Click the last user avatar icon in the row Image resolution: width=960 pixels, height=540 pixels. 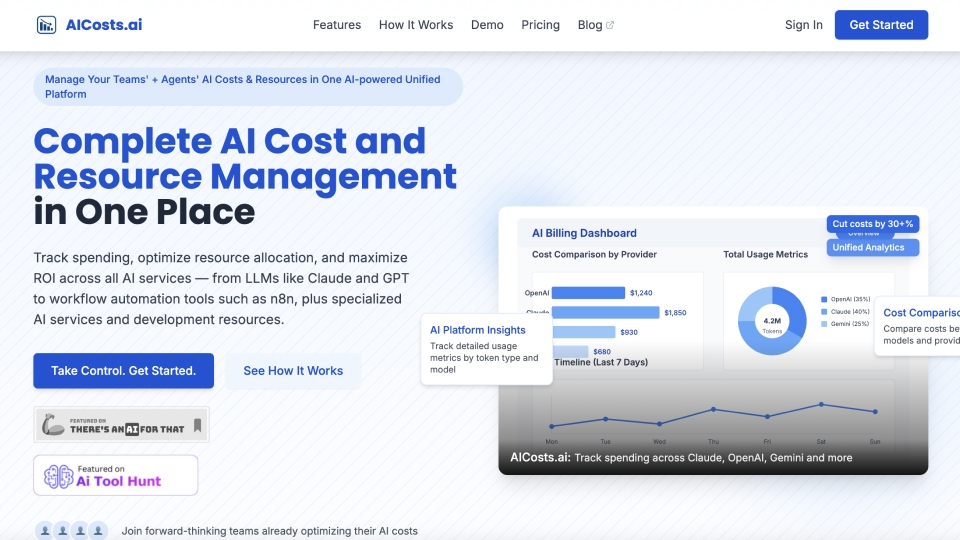[98, 531]
